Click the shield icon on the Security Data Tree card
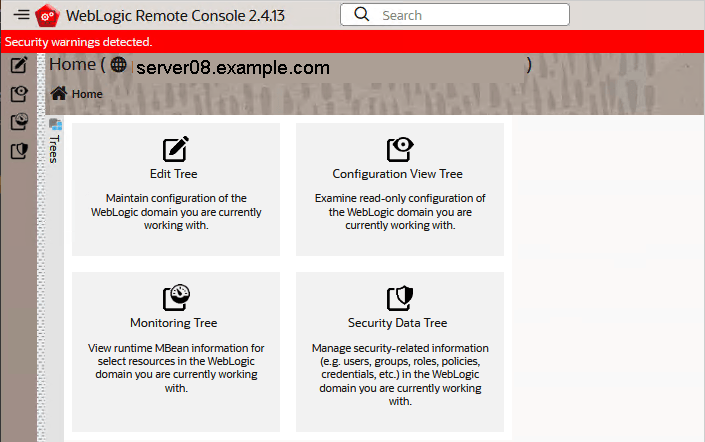 (400, 298)
